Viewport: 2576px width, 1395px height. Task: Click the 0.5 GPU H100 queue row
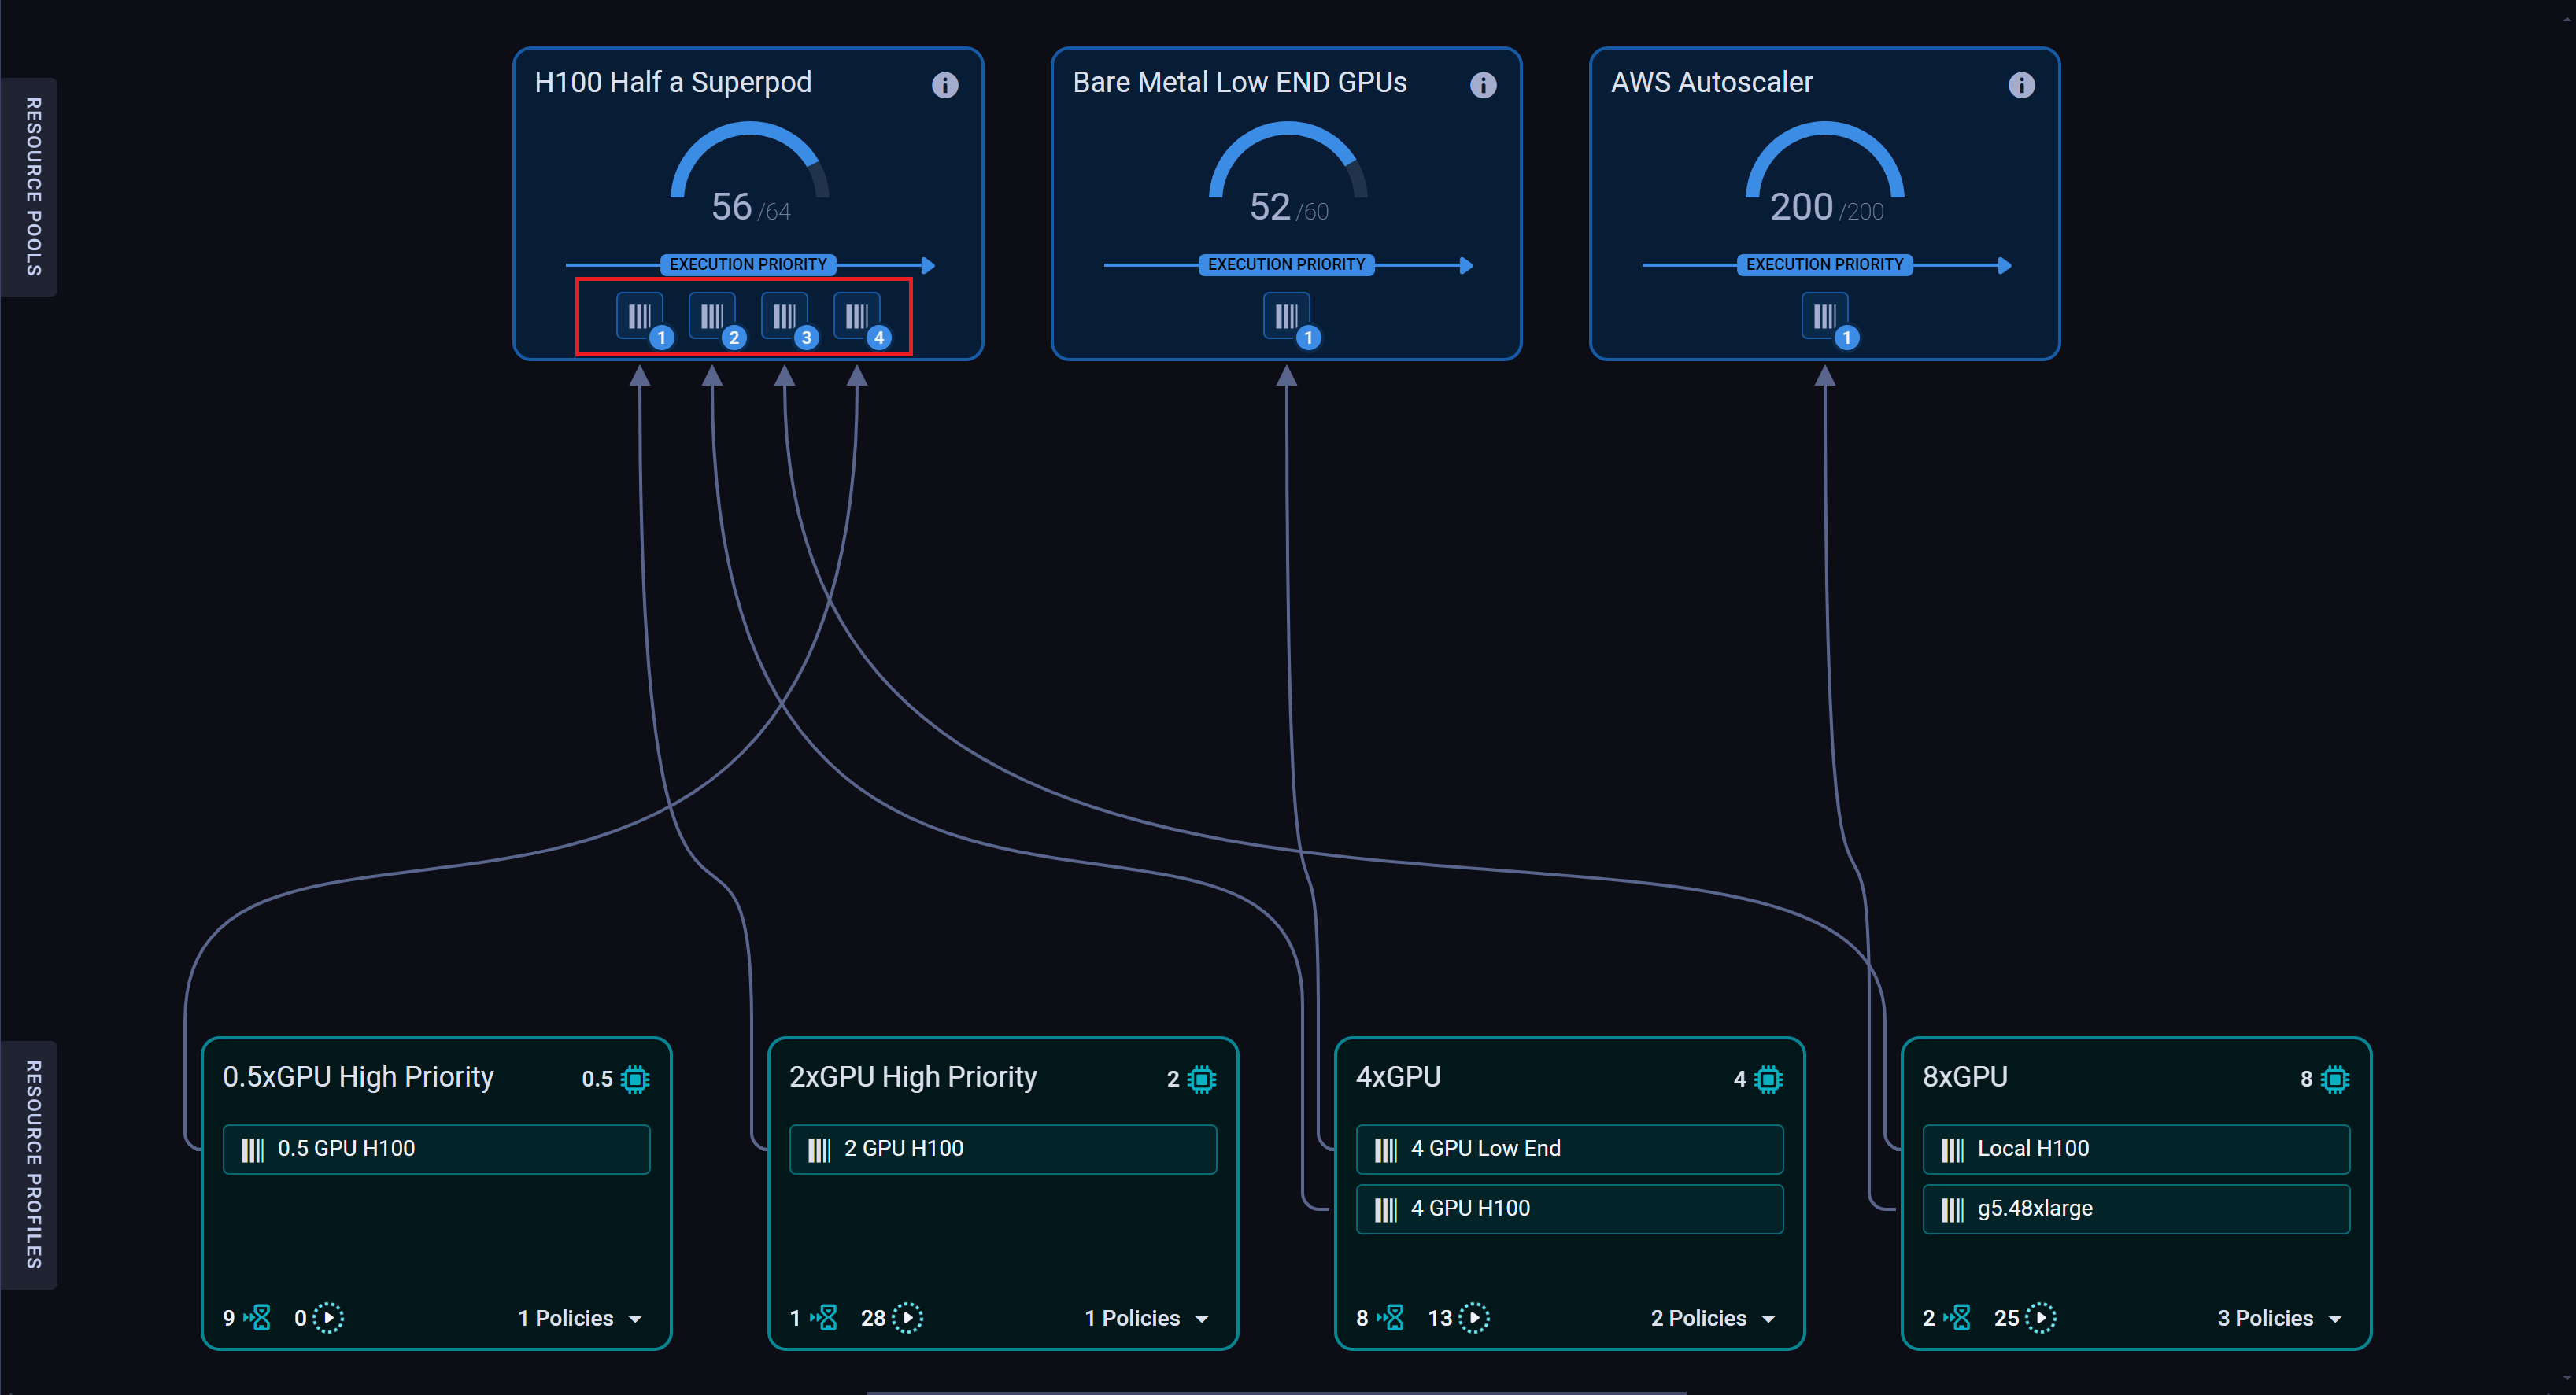coord(436,1148)
